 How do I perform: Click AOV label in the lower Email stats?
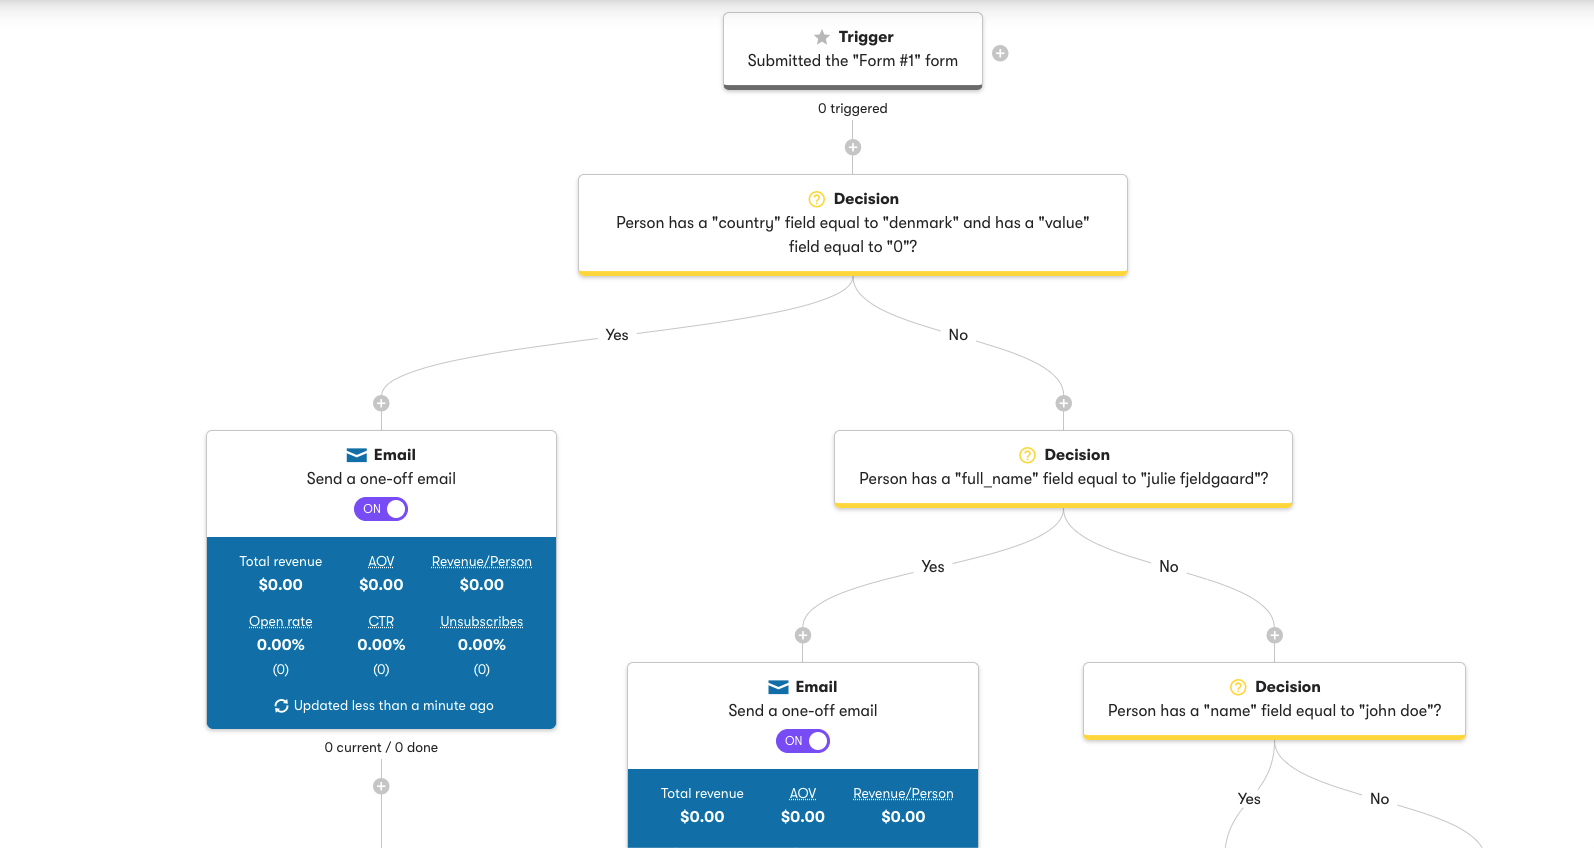click(x=803, y=794)
